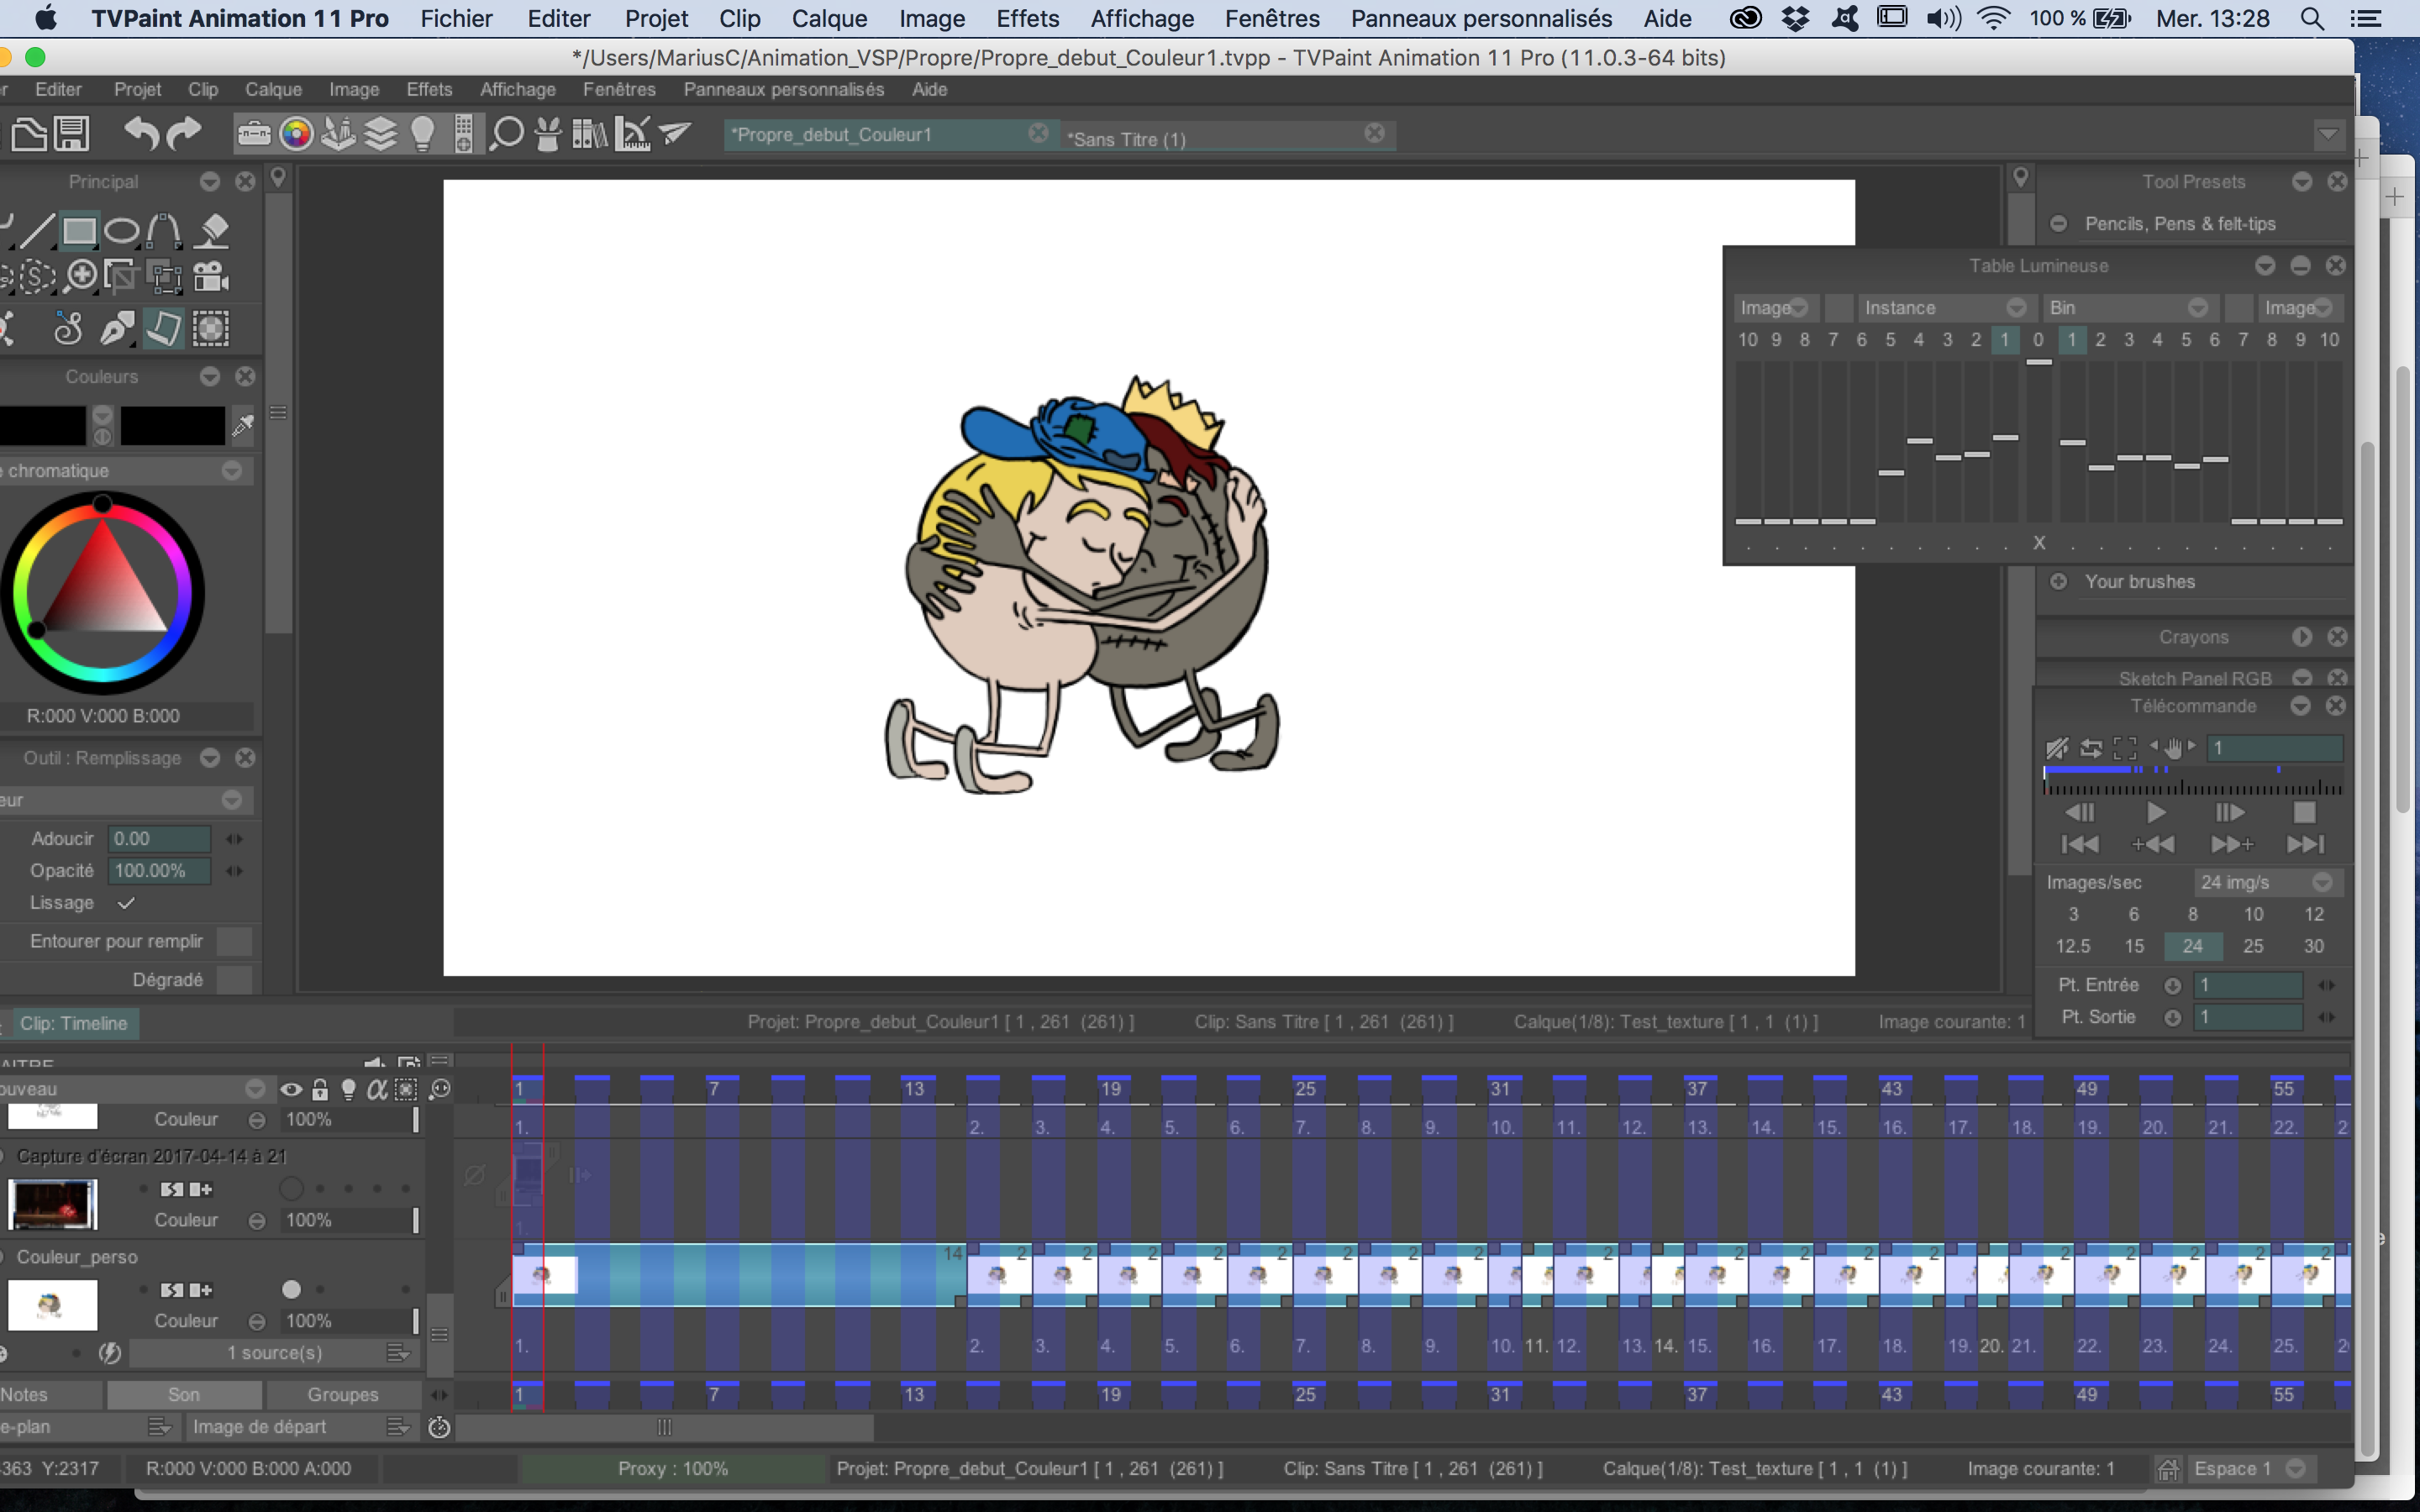Select the camera tool
The width and height of the screenshot is (2420, 1512).
211,276
